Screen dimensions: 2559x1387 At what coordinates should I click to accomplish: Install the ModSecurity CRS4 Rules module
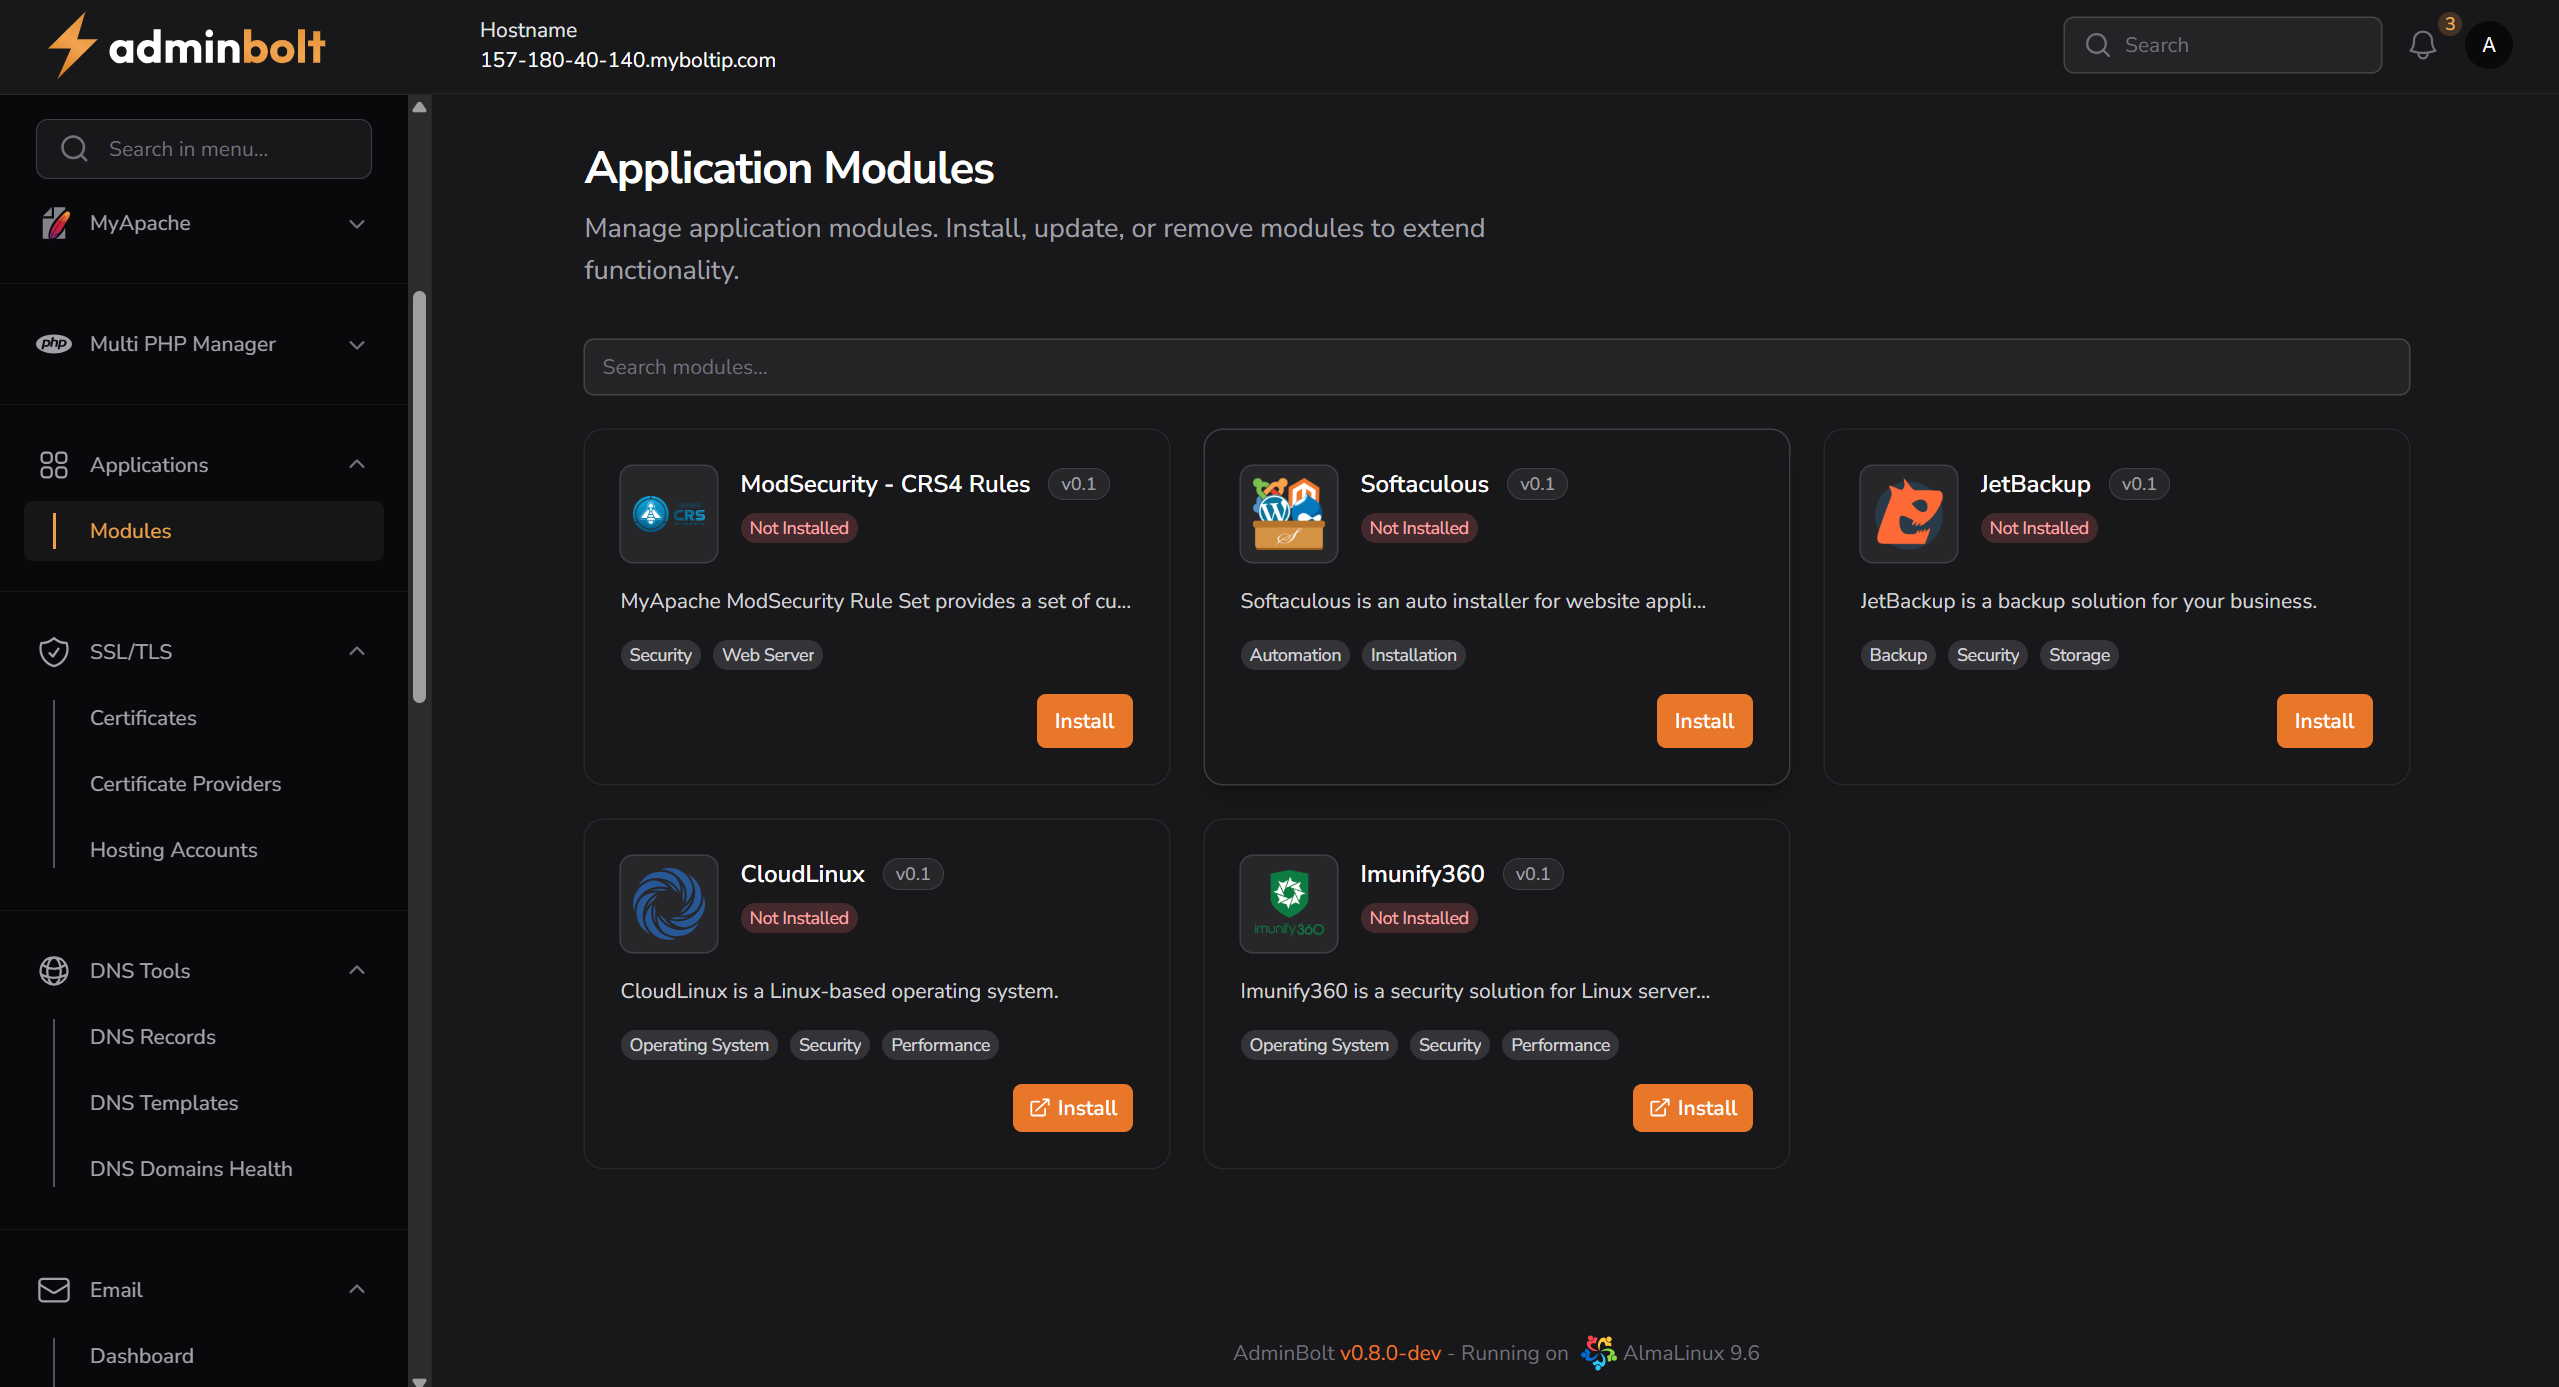(x=1083, y=720)
